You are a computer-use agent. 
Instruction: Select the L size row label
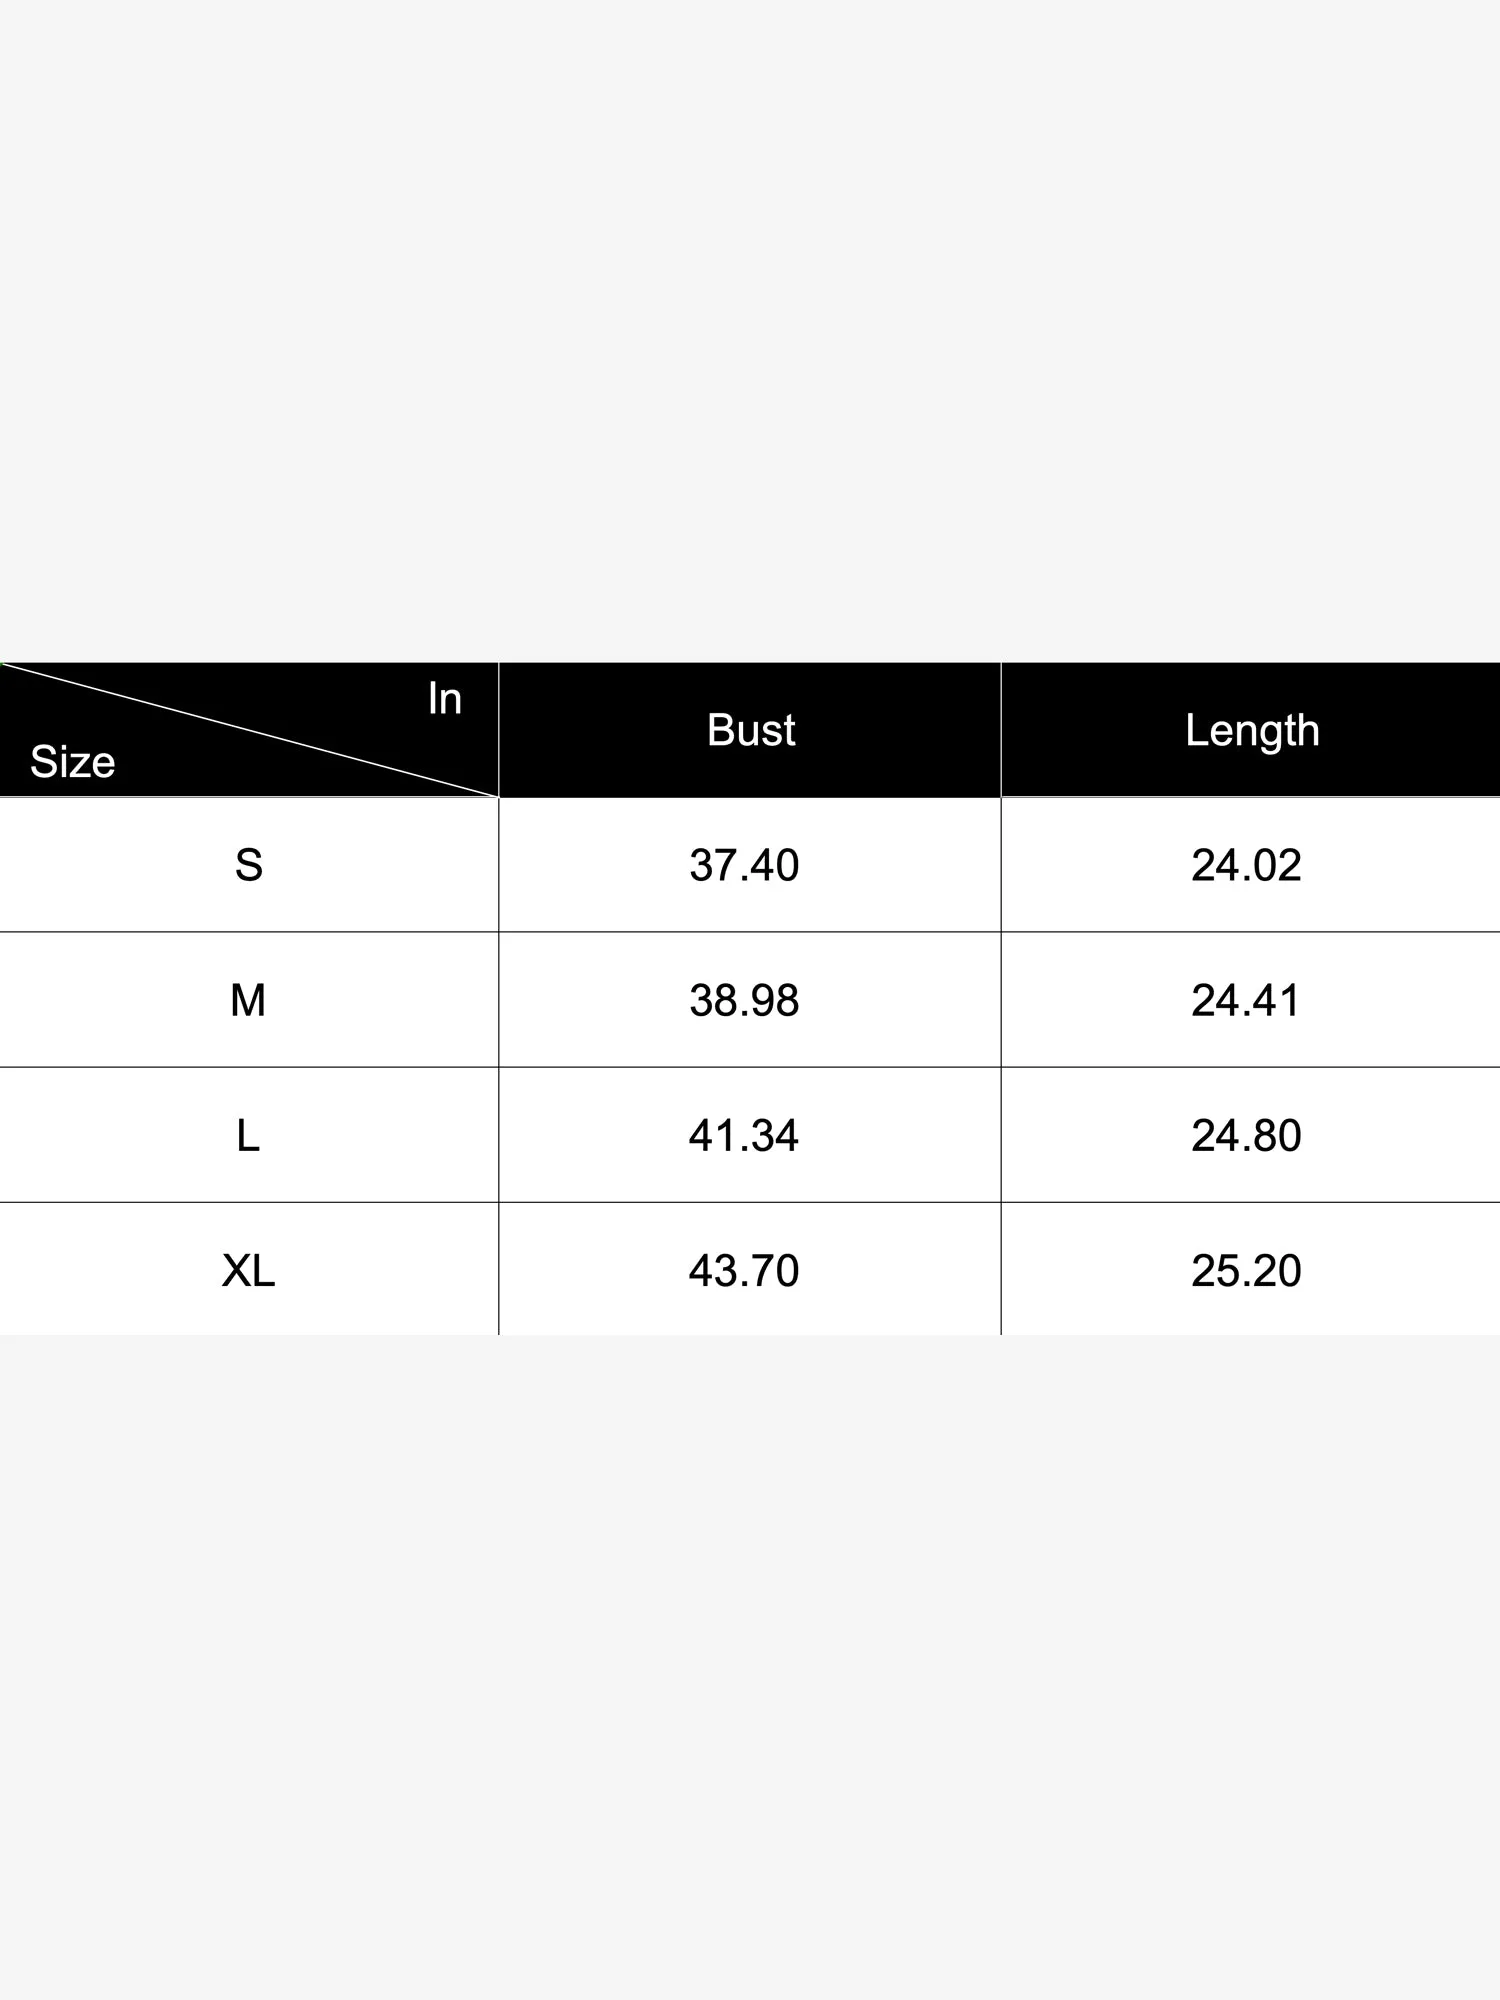point(248,1135)
